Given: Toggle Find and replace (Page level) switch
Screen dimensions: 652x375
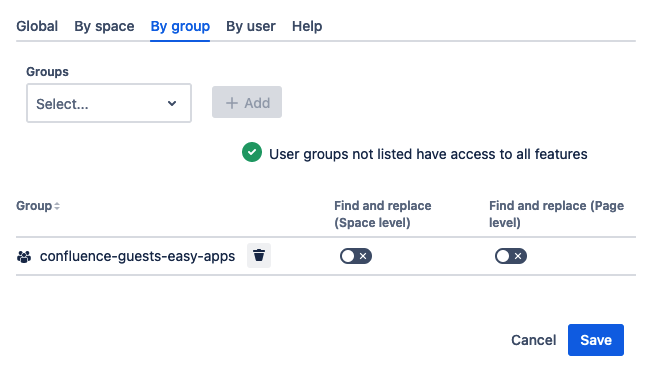Looking at the screenshot, I should tap(511, 256).
